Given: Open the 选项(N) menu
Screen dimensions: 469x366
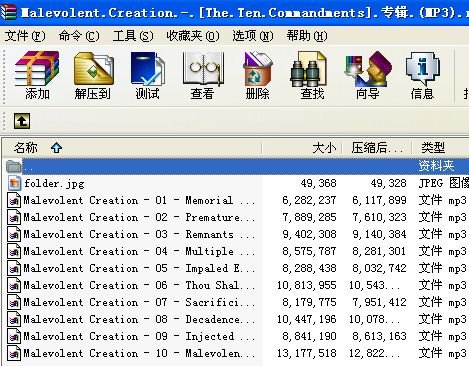Looking at the screenshot, I should [253, 36].
